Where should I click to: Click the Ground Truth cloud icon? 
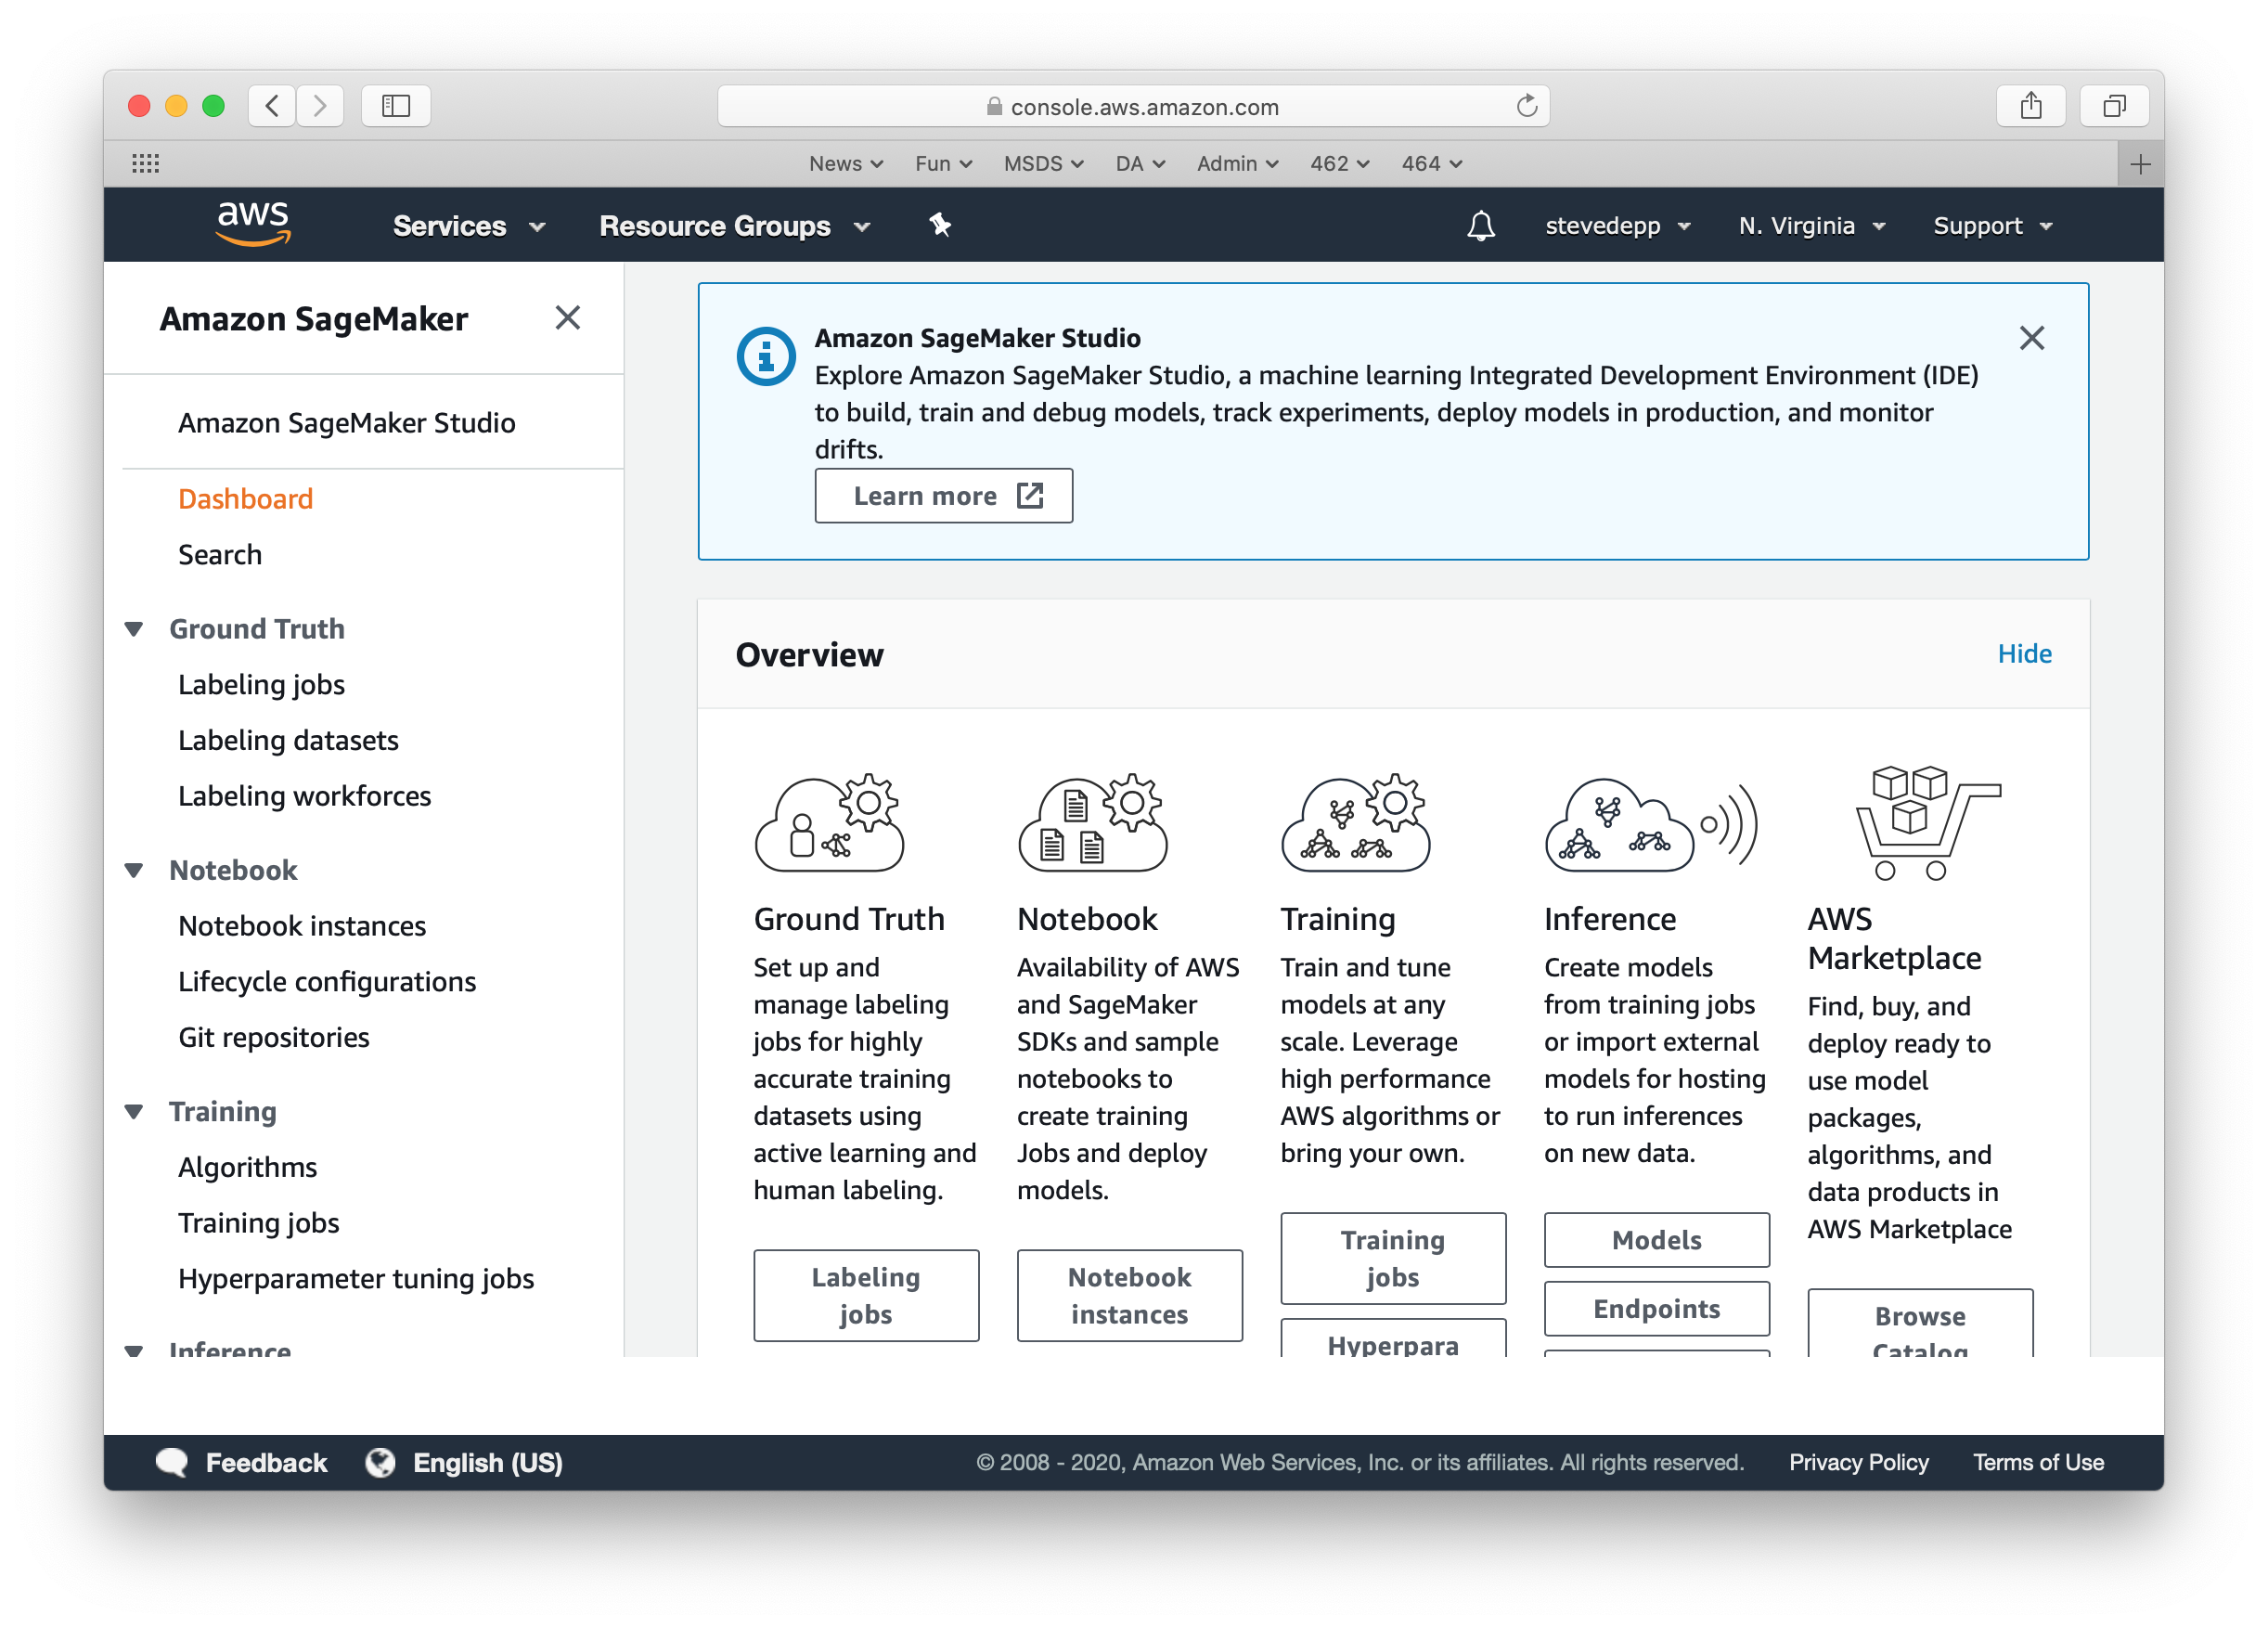[x=829, y=823]
